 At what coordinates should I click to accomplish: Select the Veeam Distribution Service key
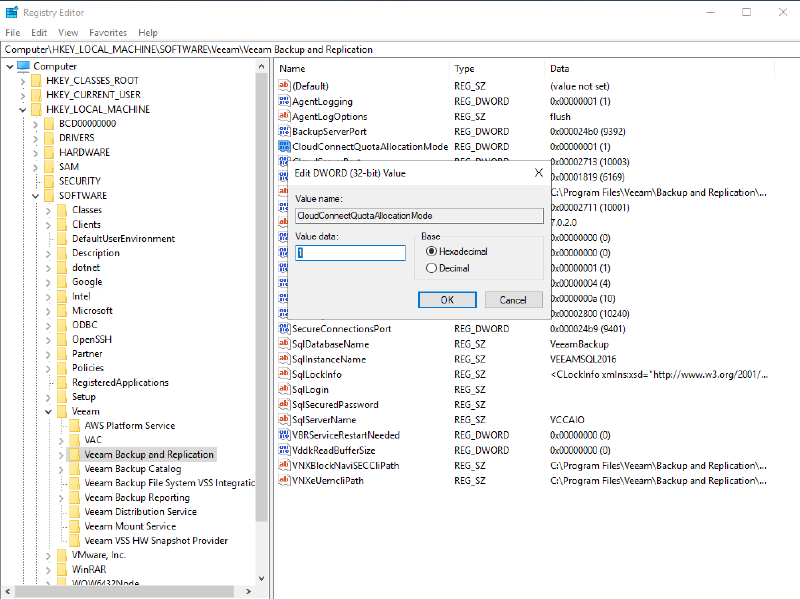[140, 512]
